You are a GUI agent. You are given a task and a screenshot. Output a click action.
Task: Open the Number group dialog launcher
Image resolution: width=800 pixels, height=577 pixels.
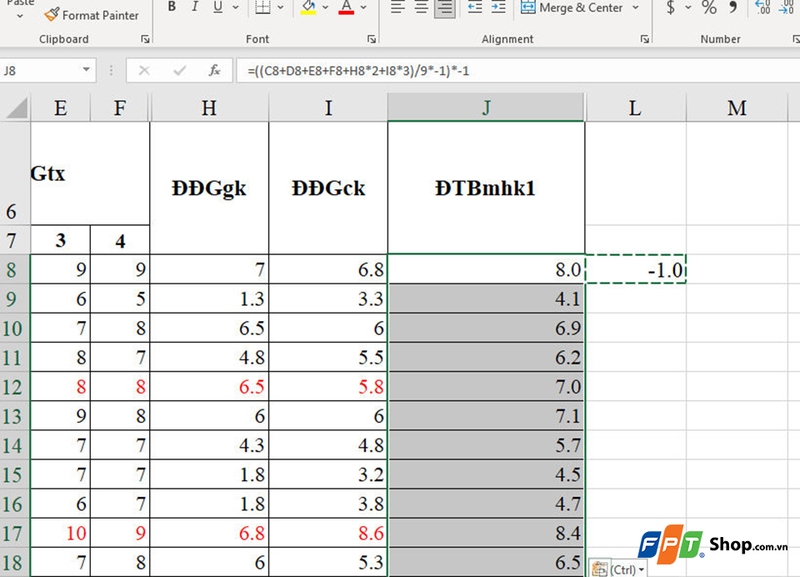795,39
